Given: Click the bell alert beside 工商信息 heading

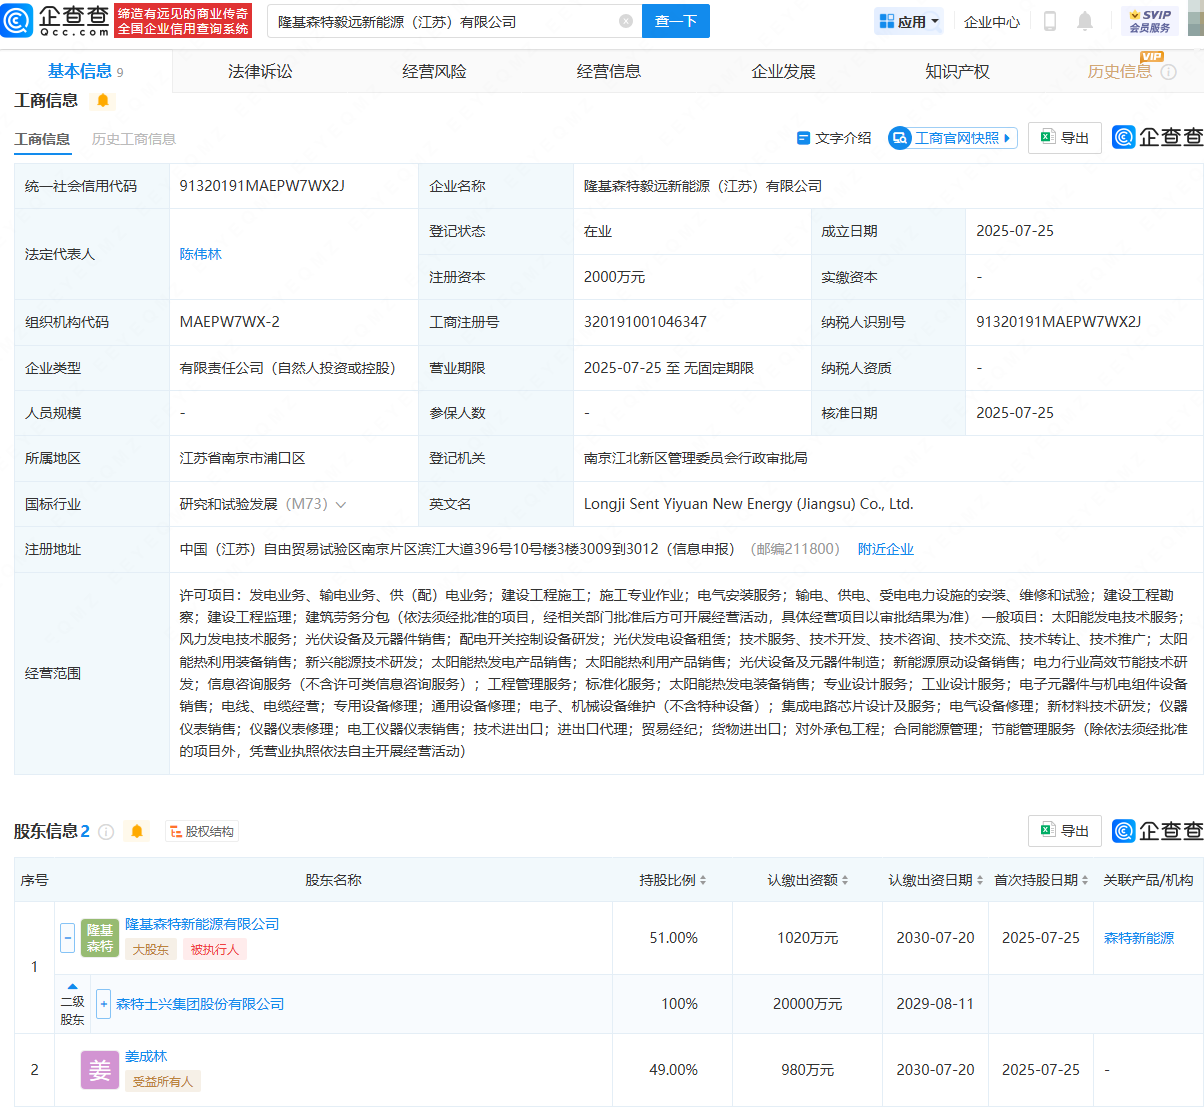Looking at the screenshot, I should (103, 100).
